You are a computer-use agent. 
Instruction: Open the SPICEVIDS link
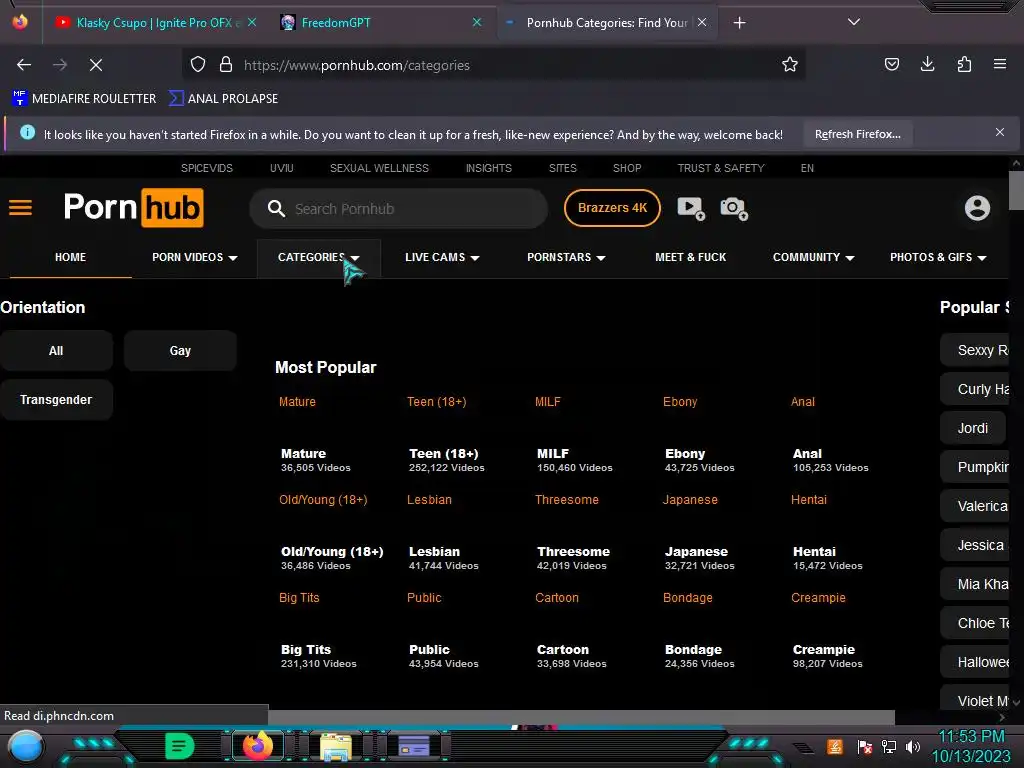pos(207,168)
